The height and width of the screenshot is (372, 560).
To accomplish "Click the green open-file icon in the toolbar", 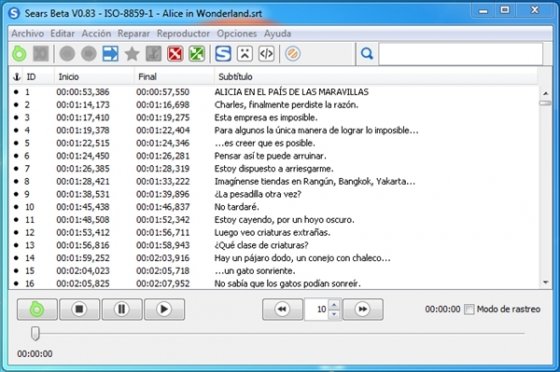I will click(19, 54).
